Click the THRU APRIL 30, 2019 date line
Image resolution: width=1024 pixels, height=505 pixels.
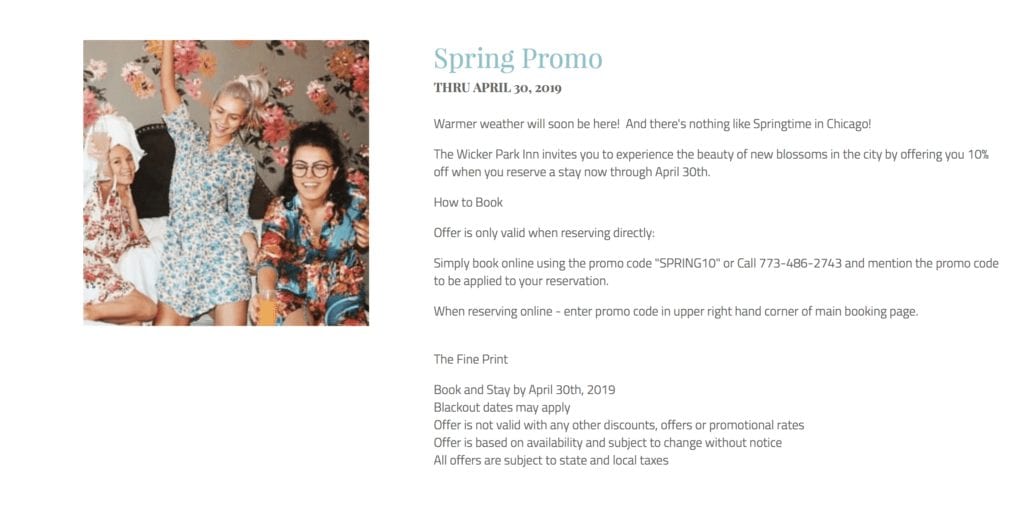[x=498, y=88]
